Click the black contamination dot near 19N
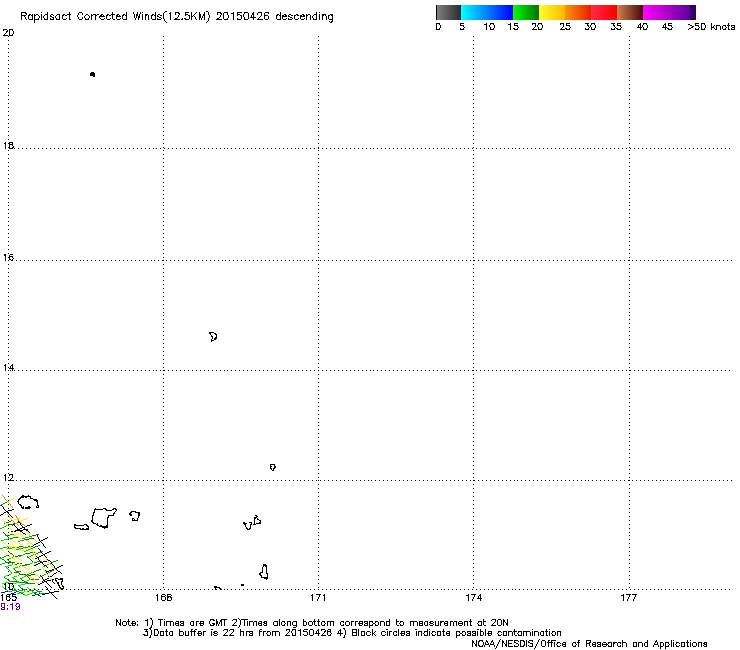740x650 pixels. pyautogui.click(x=92, y=74)
